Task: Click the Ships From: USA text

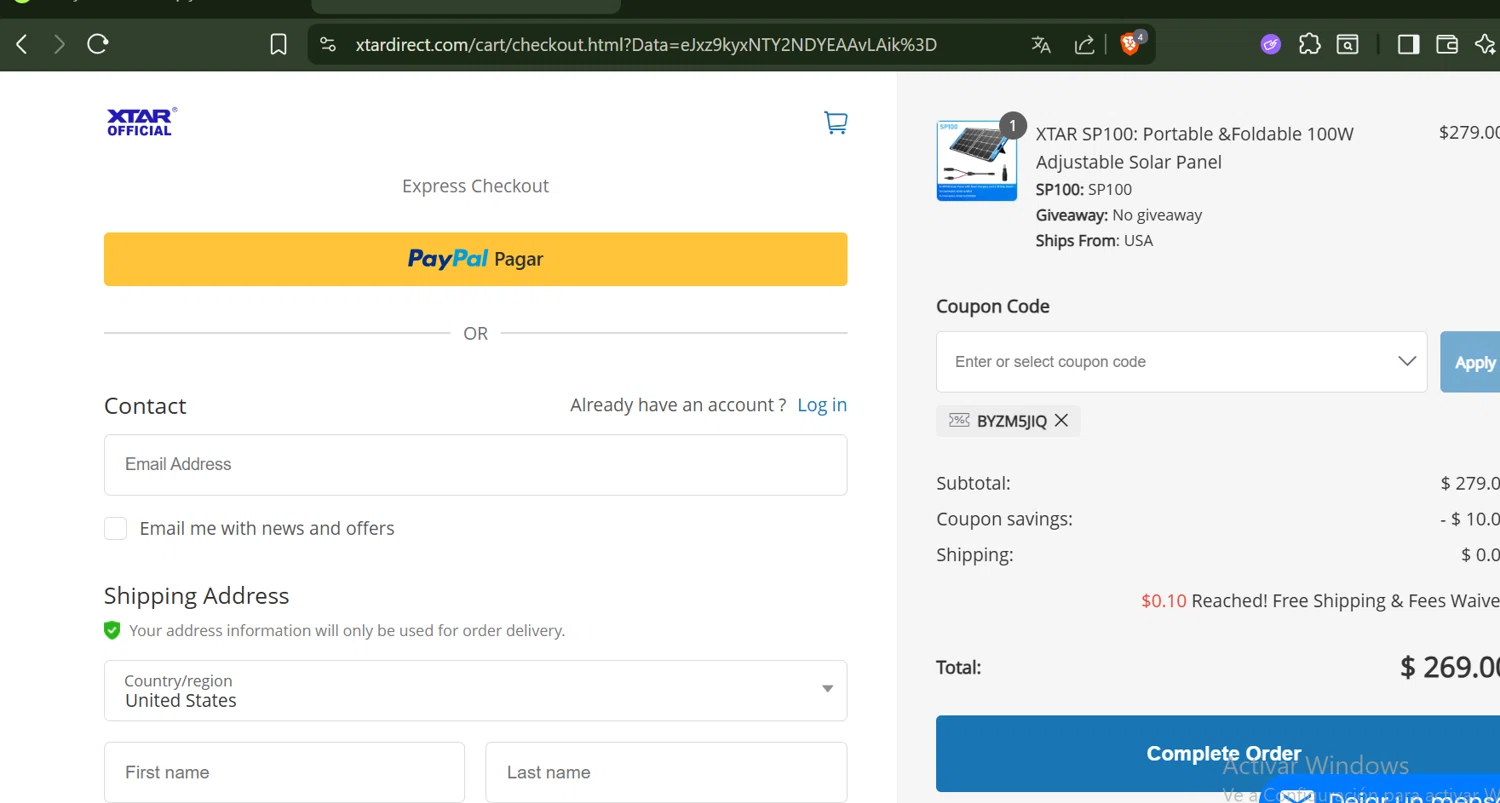Action: point(1094,241)
